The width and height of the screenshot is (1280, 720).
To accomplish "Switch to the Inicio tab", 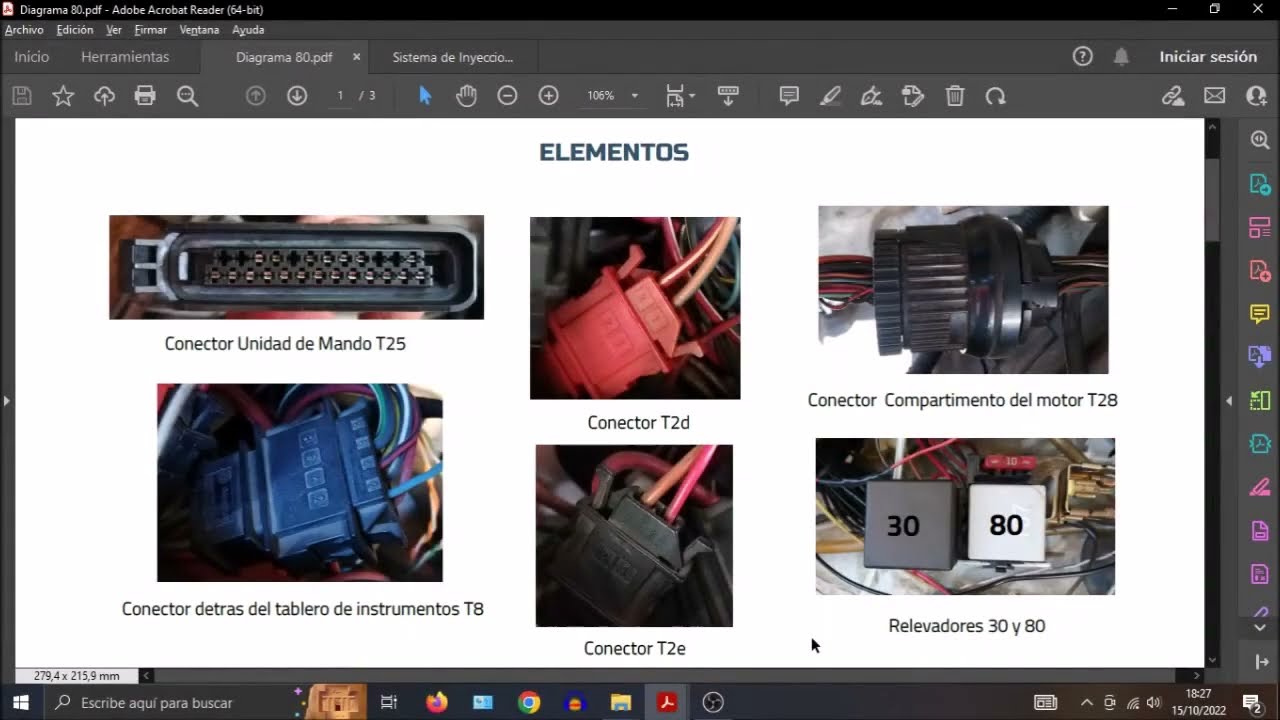I will 31,57.
